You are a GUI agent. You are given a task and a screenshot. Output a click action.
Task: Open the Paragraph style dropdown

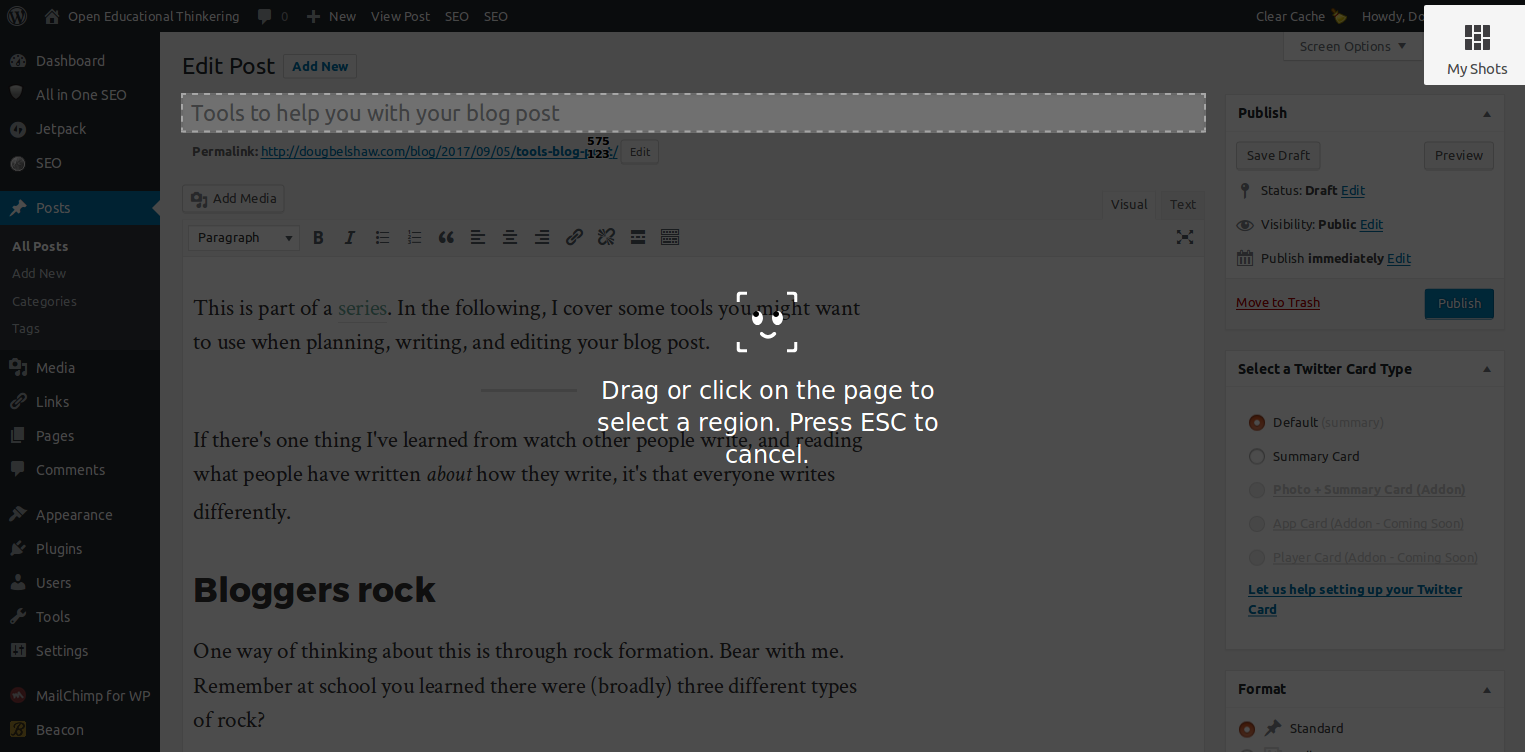pyautogui.click(x=243, y=237)
